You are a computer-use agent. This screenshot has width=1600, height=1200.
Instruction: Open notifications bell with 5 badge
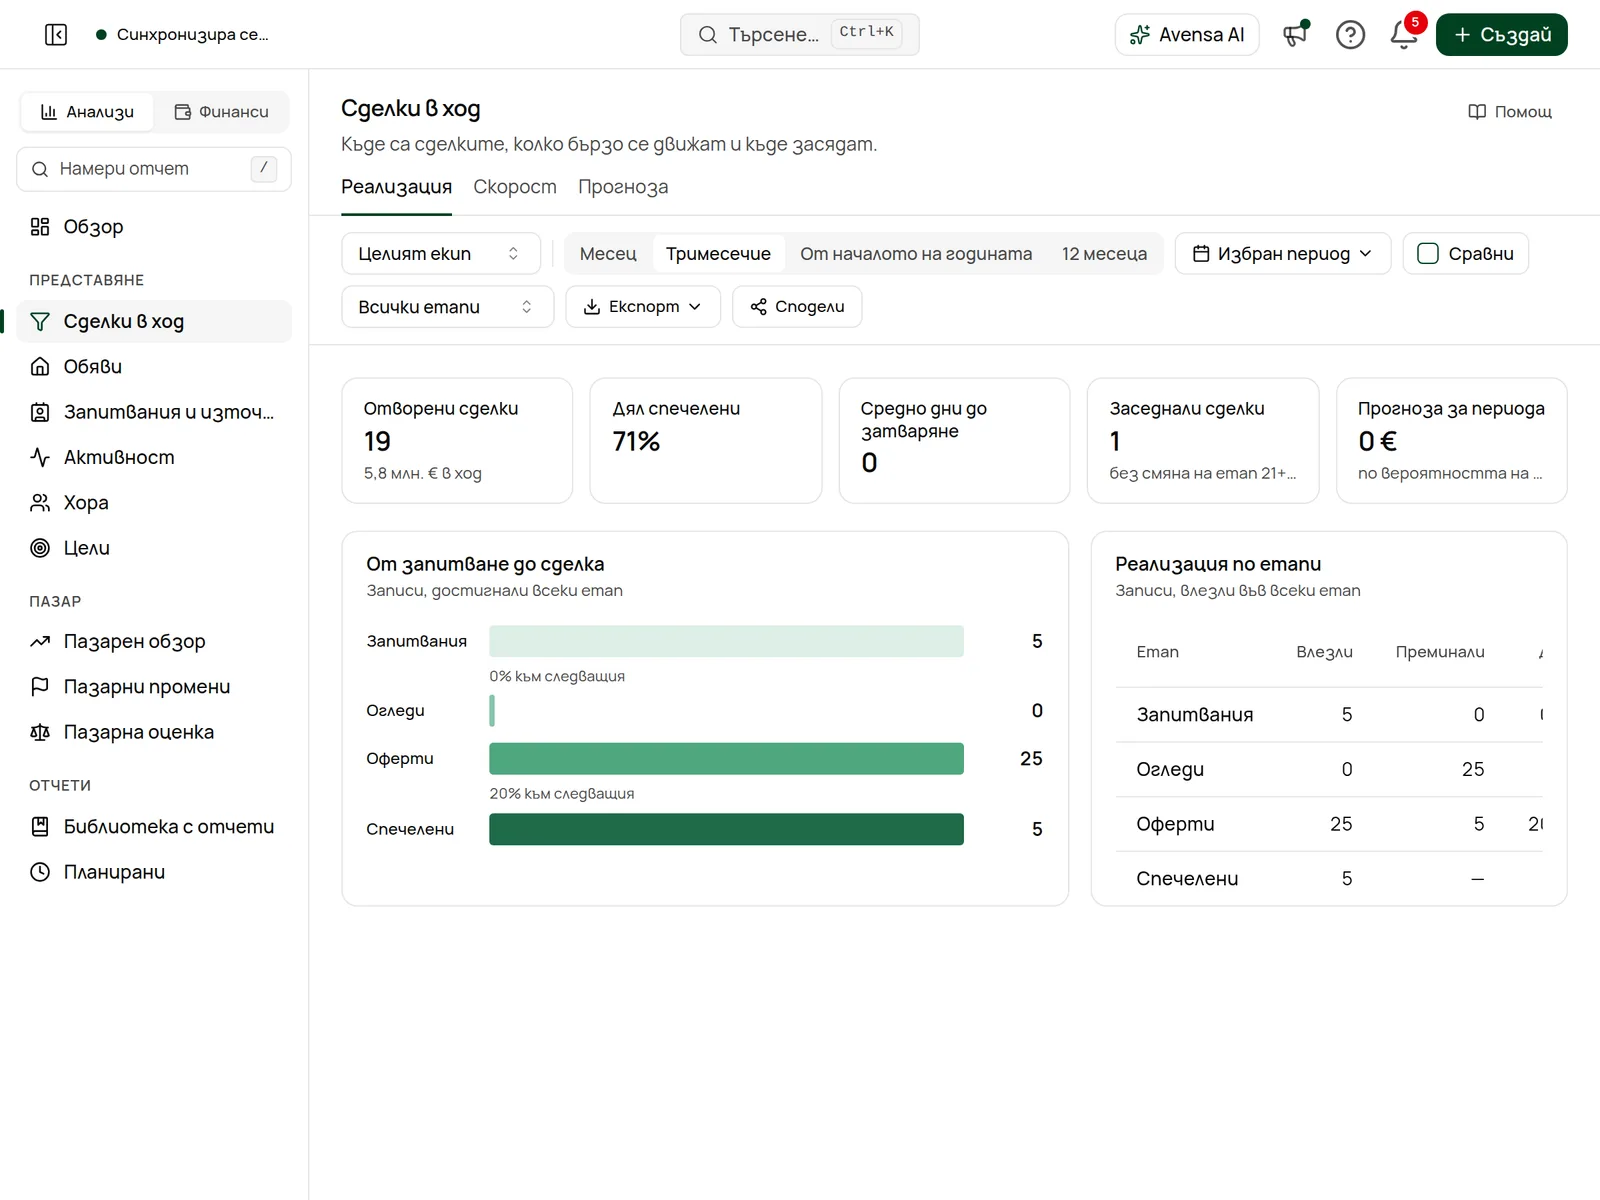pos(1404,35)
